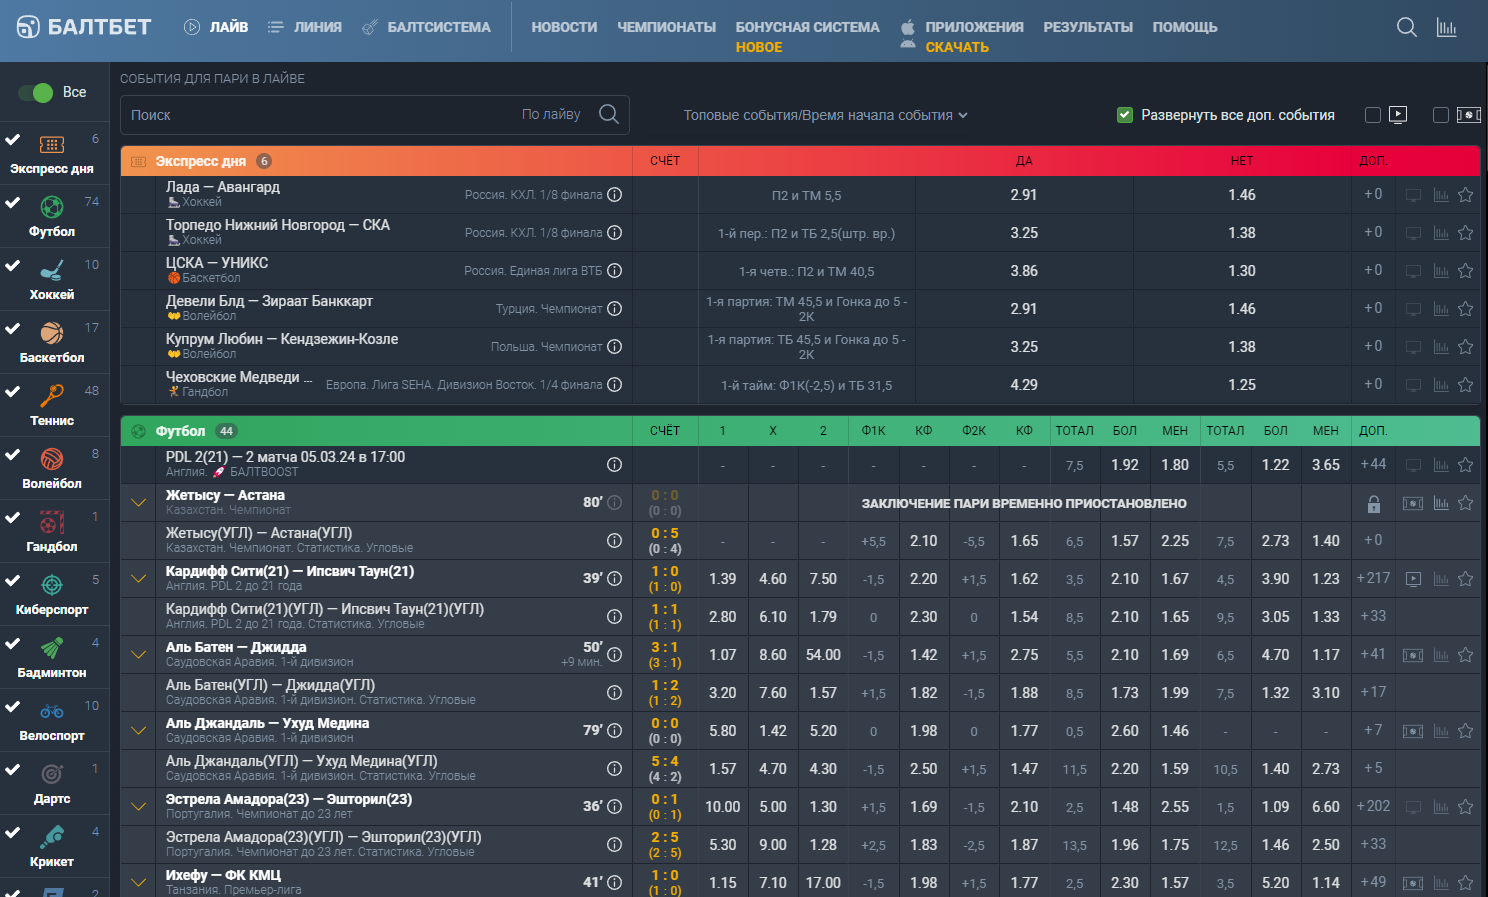Select Киберспорт icon in sidebar

(52, 585)
